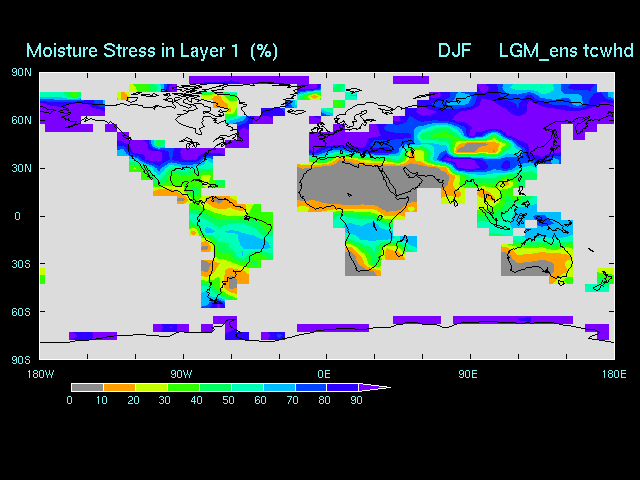The image size is (640, 480).
Task: Click the gray 0–10 legend color segment
Action: tap(86, 387)
